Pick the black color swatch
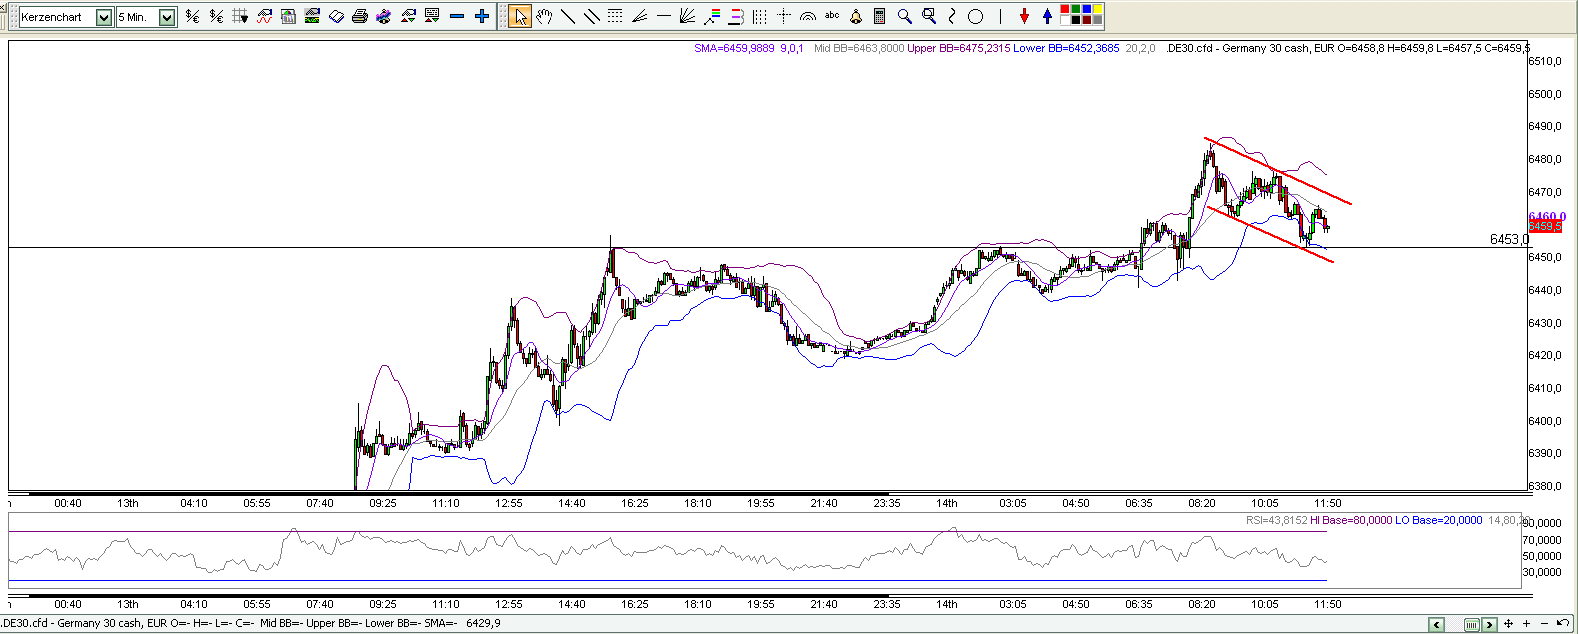Viewport: 1578px width, 634px height. click(x=1076, y=20)
